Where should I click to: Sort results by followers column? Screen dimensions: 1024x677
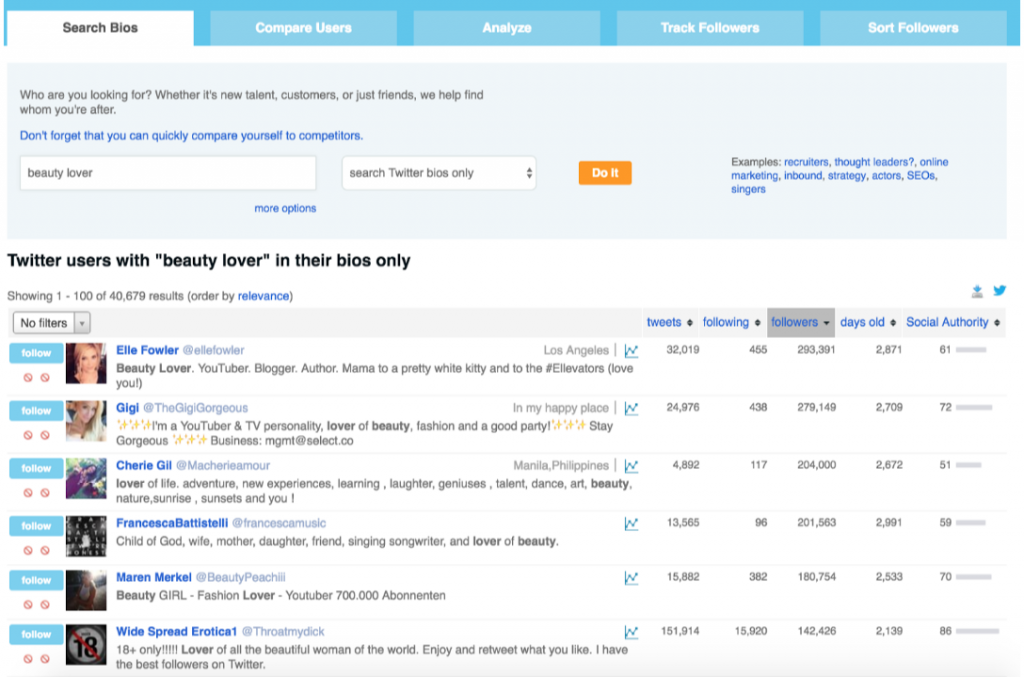pos(801,322)
